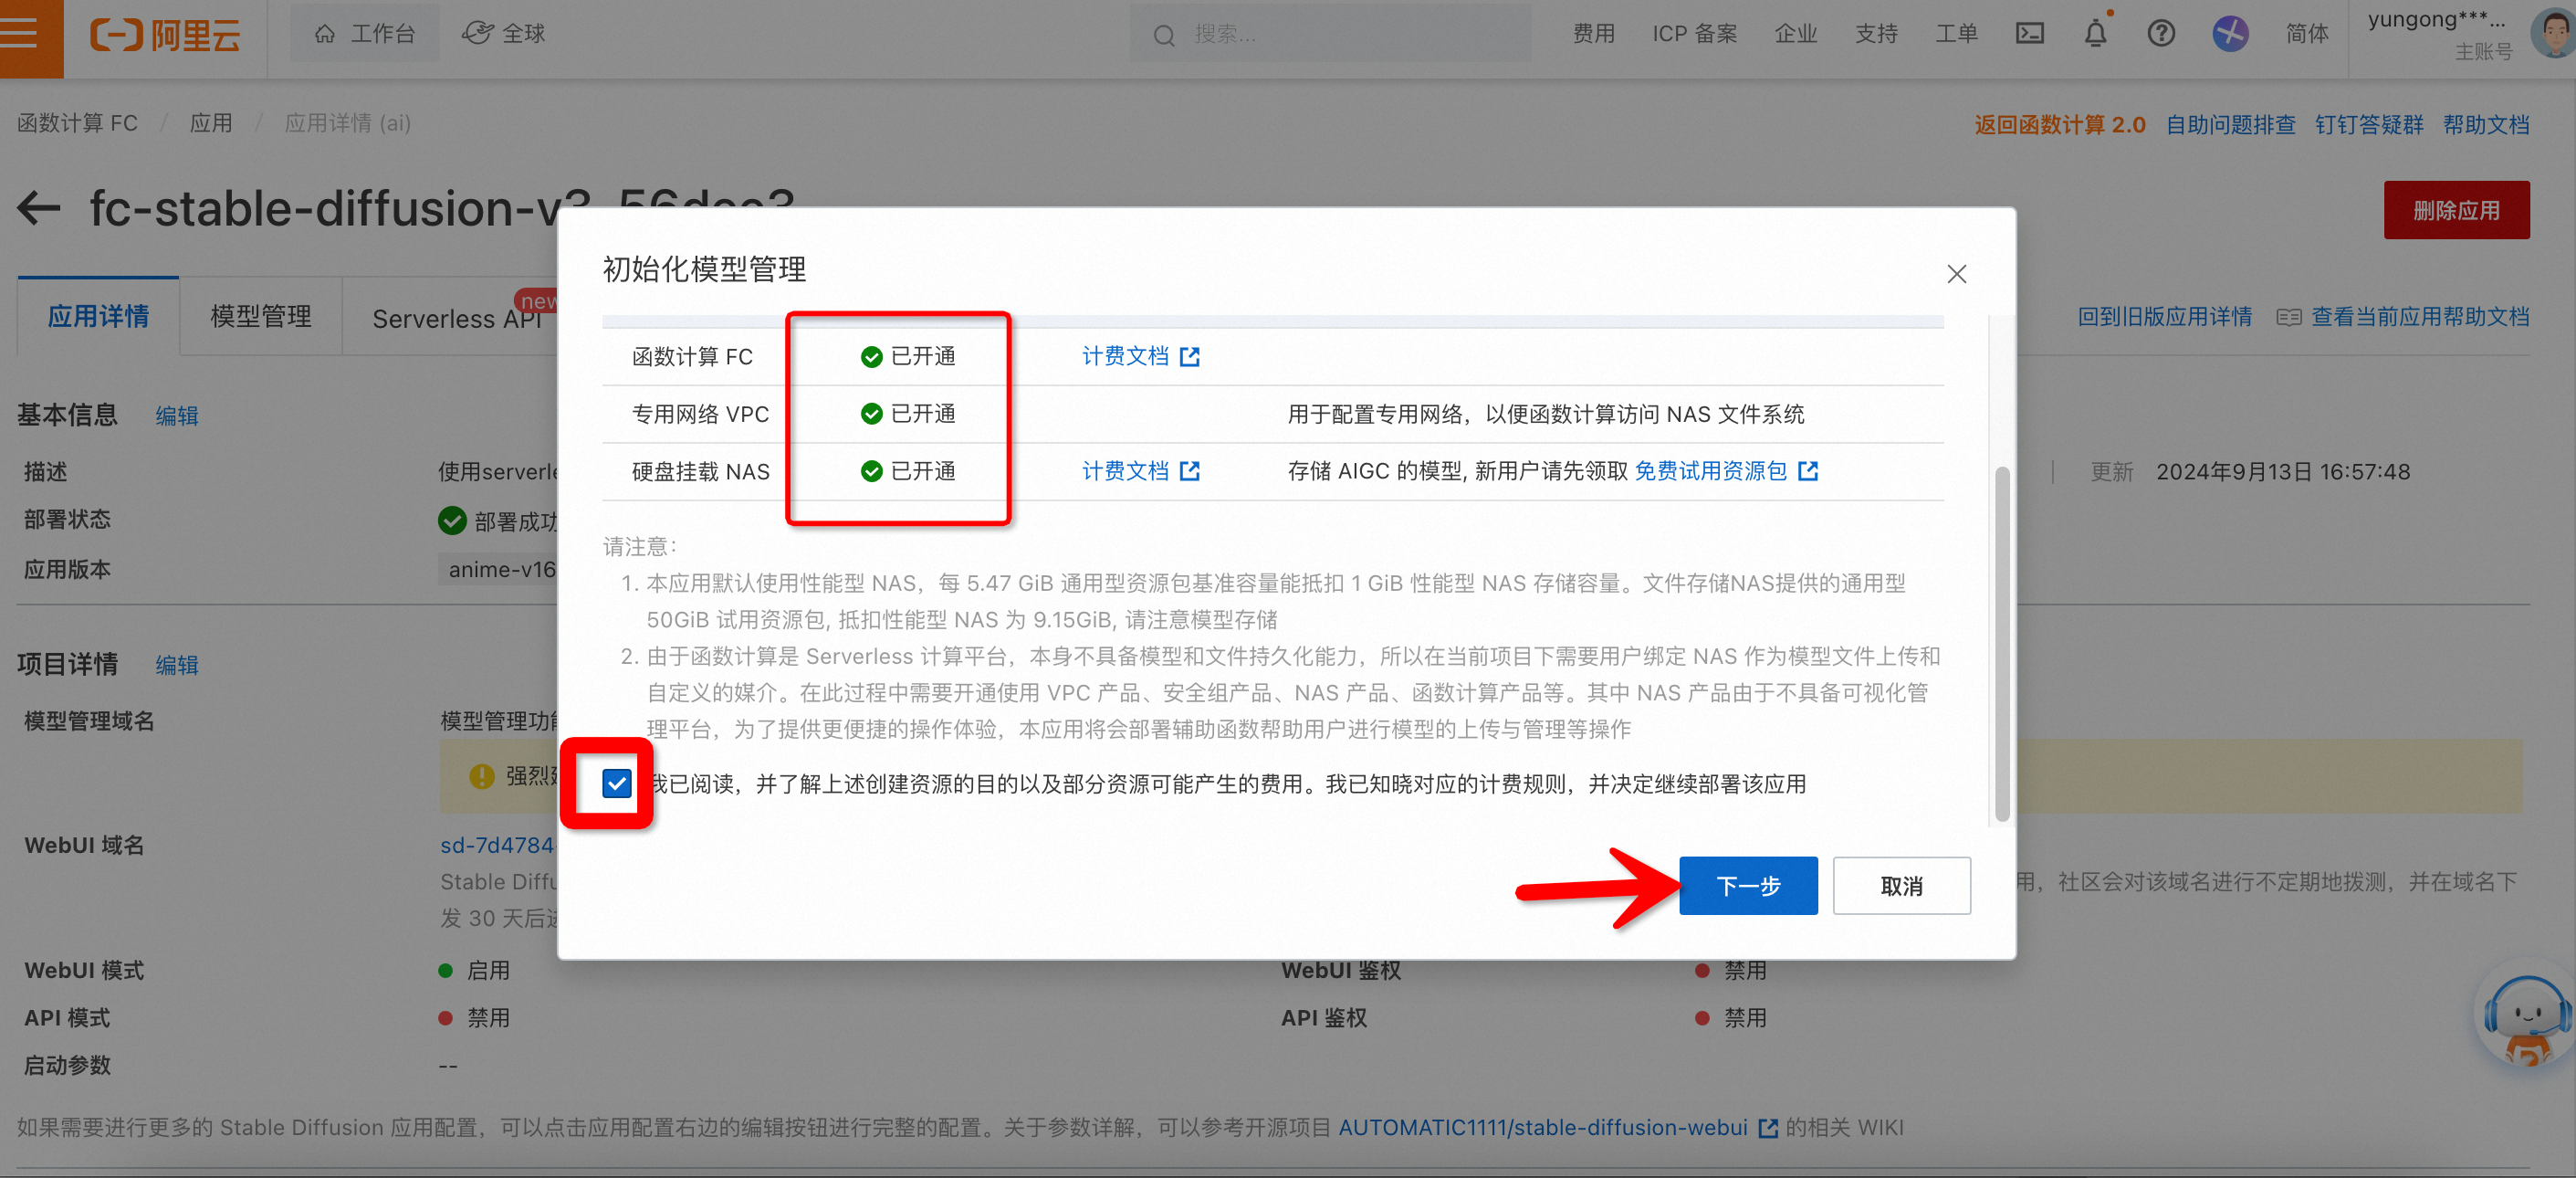
Task: Open the 企业 menu
Action: coord(1796,34)
